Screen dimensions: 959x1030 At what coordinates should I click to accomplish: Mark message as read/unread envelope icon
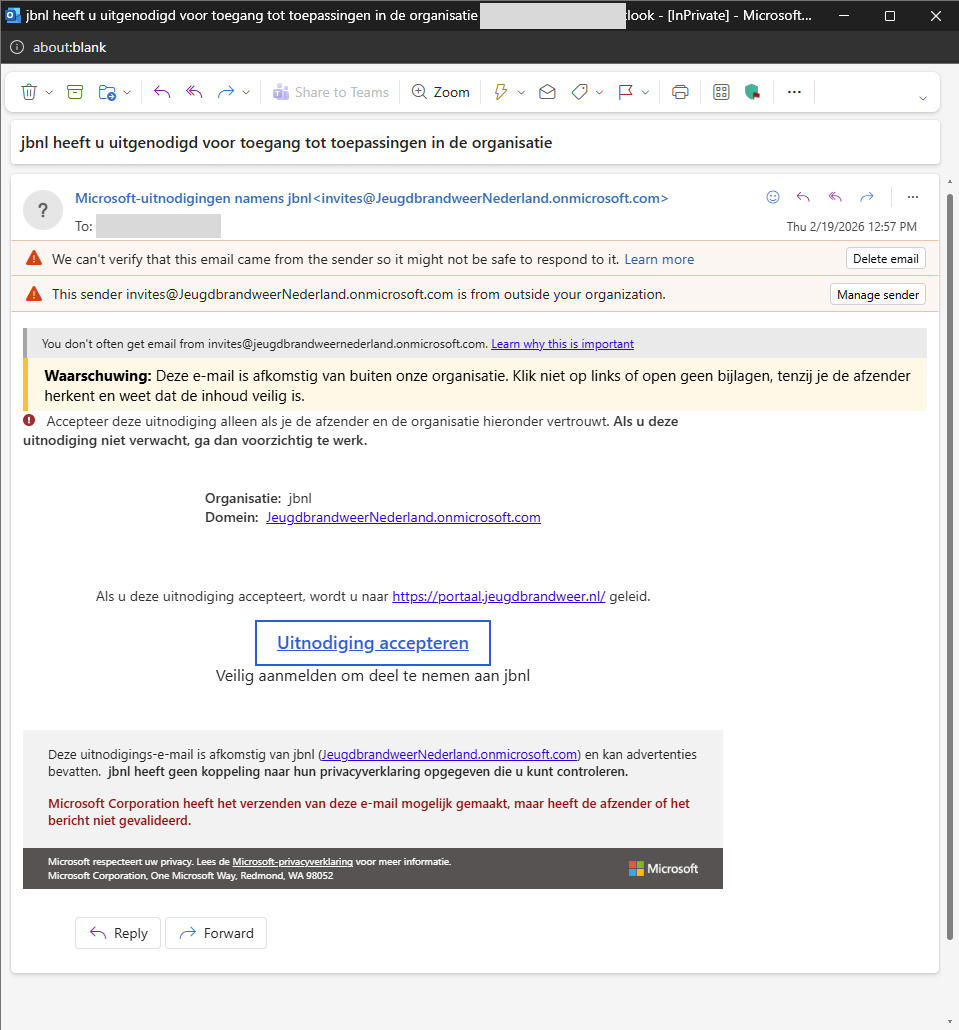(547, 92)
